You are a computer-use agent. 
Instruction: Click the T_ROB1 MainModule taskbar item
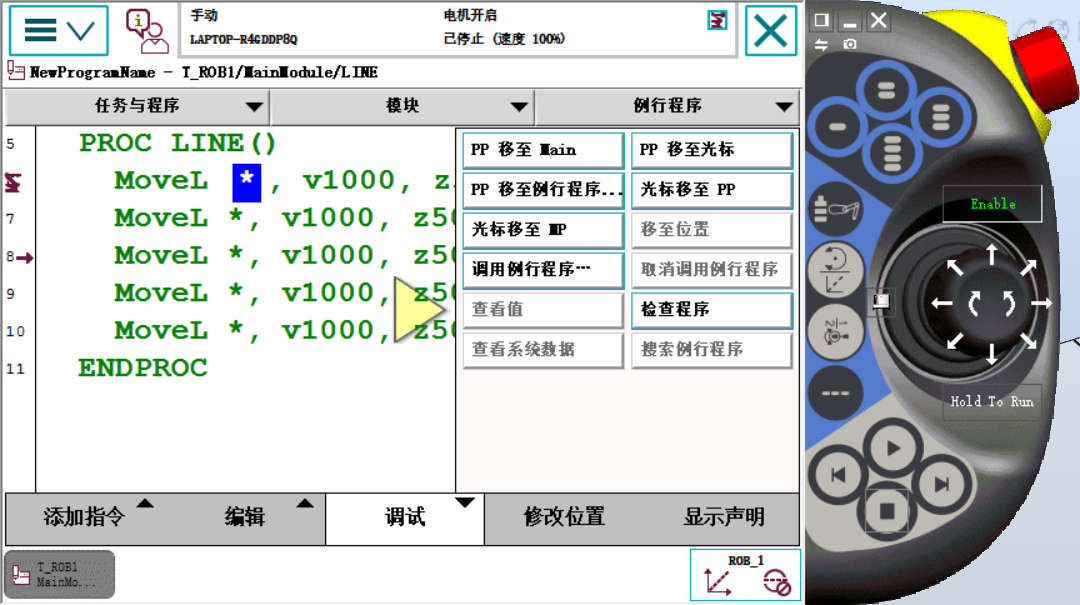coord(58,574)
